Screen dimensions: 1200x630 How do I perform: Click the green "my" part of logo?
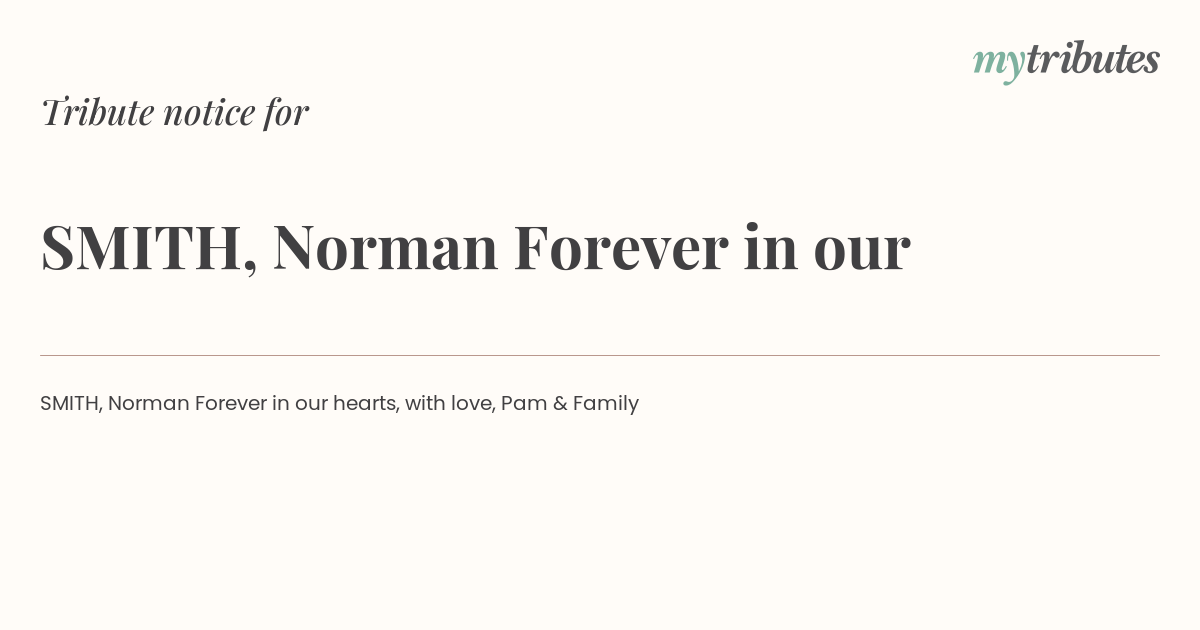[x=998, y=65]
